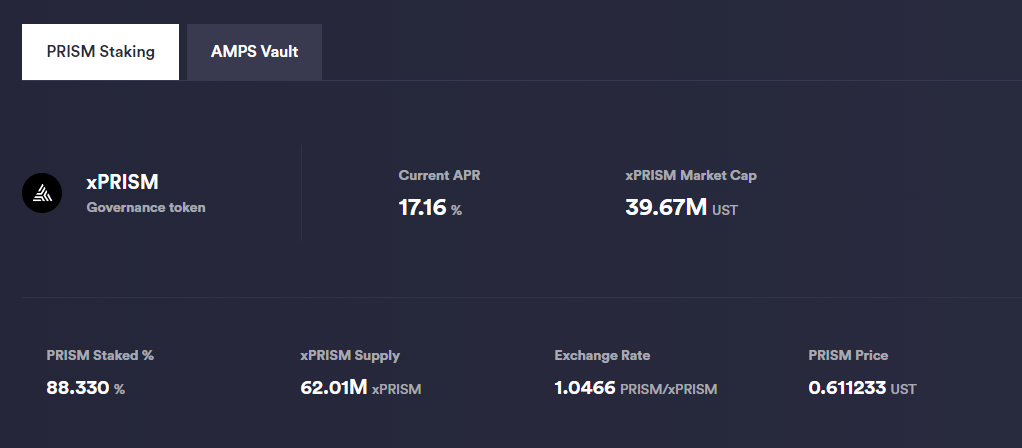Select the xPRISM token name
This screenshot has width=1022, height=448.
pyautogui.click(x=123, y=182)
